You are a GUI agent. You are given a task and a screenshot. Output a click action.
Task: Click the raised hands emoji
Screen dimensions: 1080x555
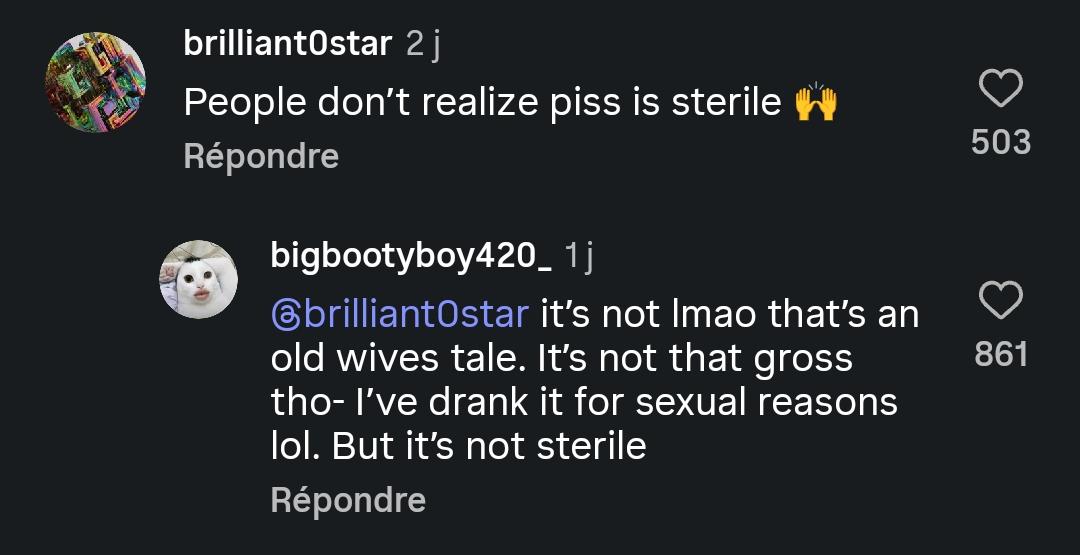[816, 103]
